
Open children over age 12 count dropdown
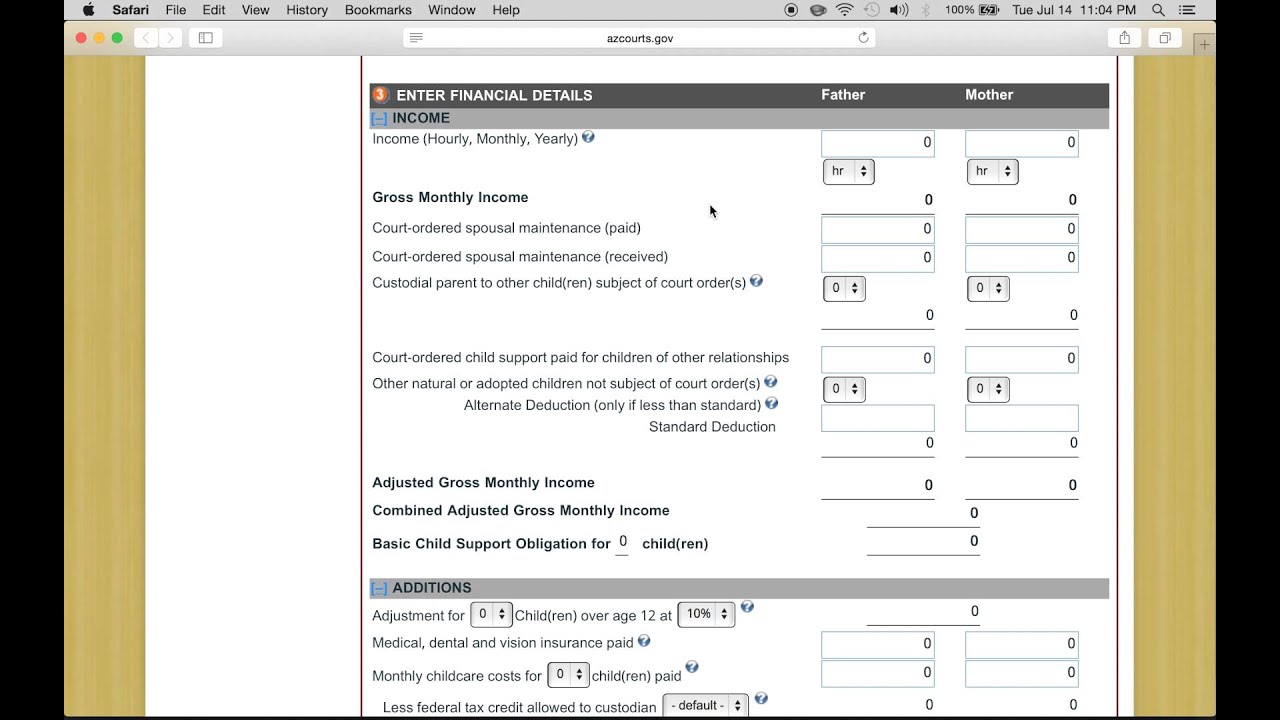pyautogui.click(x=491, y=614)
